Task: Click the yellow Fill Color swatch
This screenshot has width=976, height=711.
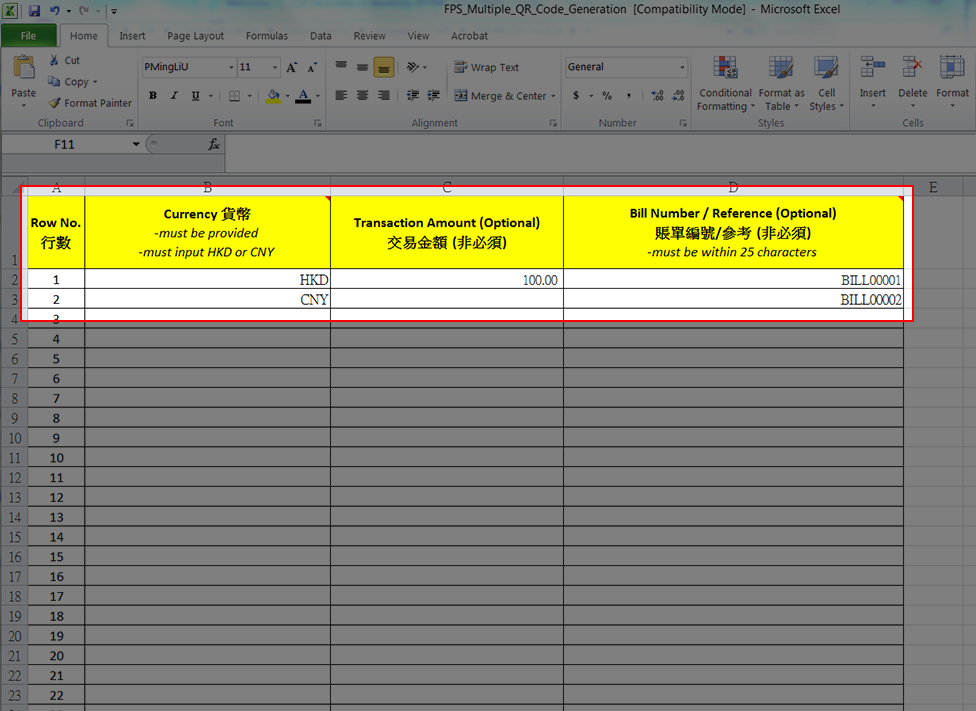Action: pos(273,96)
